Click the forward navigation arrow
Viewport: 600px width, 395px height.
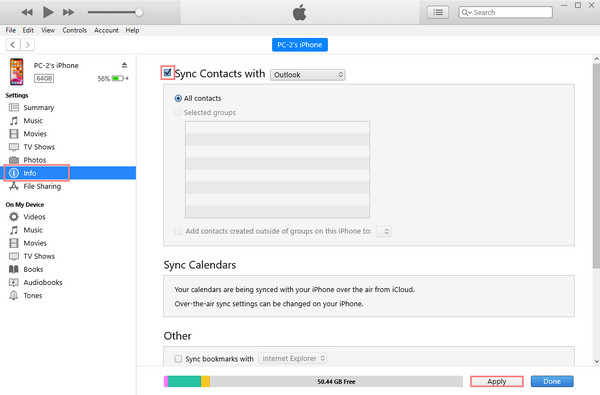point(27,45)
